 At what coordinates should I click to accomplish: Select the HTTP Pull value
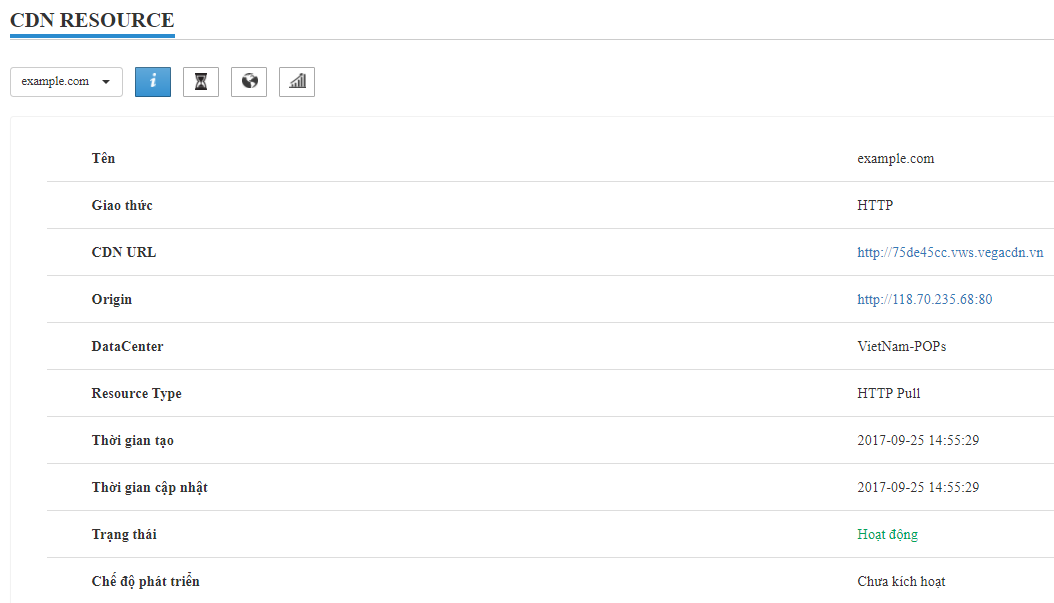889,394
